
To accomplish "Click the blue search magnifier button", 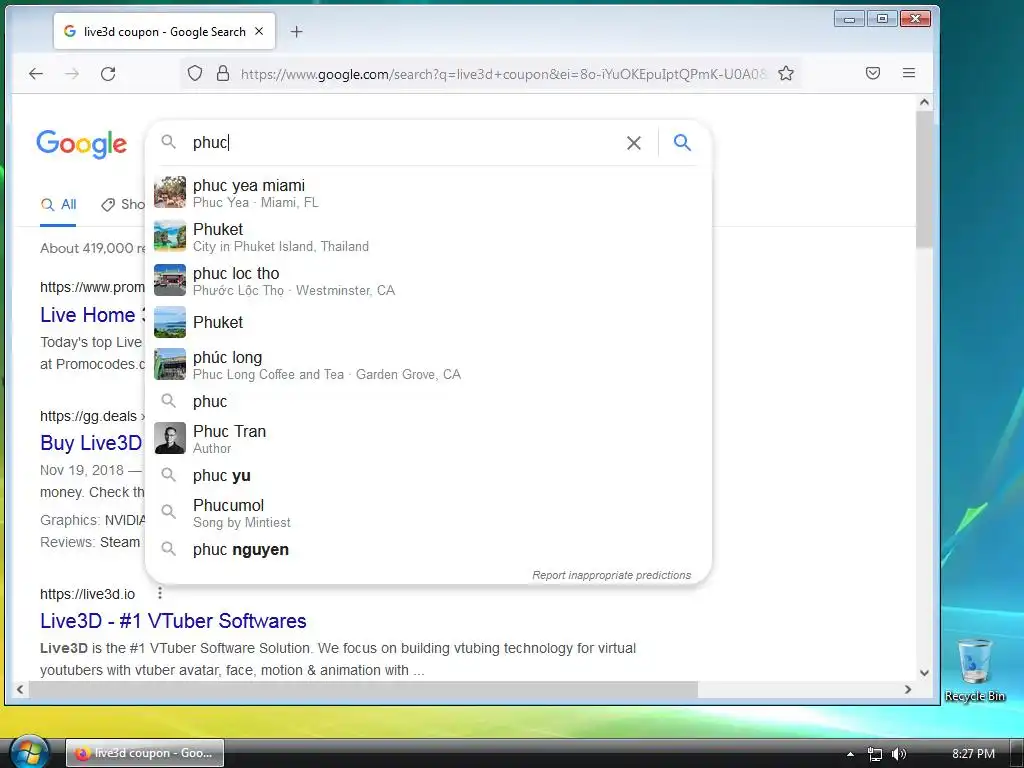I will (682, 142).
